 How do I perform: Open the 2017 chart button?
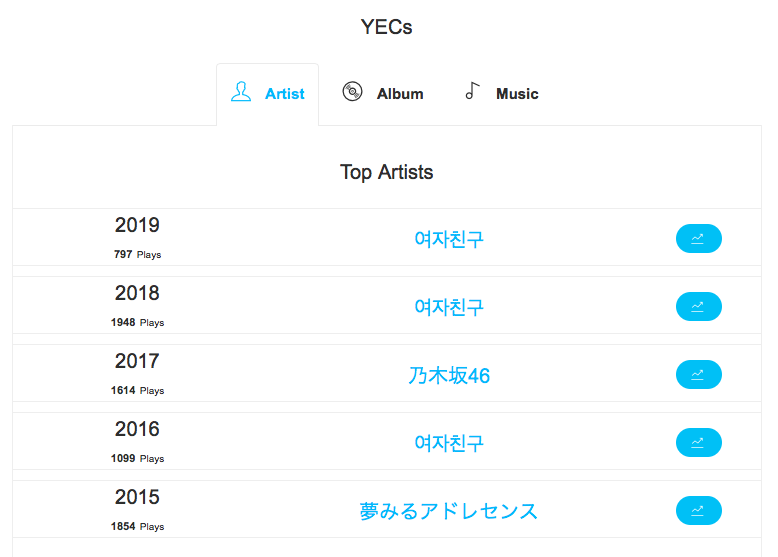pyautogui.click(x=698, y=374)
